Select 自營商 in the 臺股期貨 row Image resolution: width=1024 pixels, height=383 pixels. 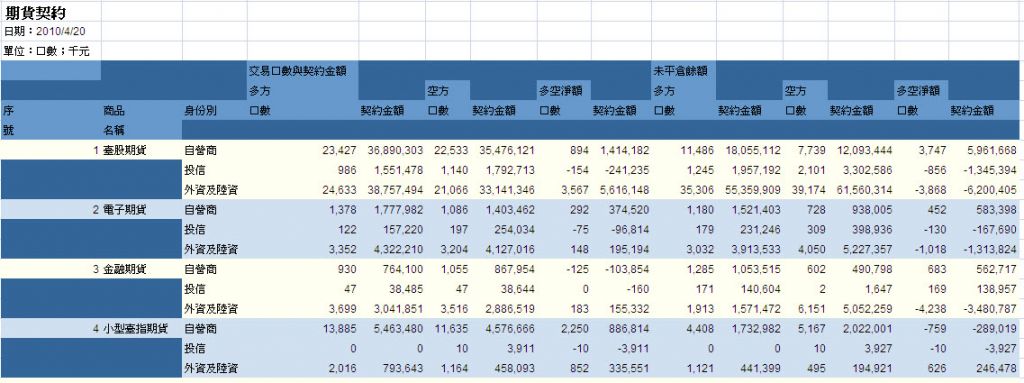200,151
